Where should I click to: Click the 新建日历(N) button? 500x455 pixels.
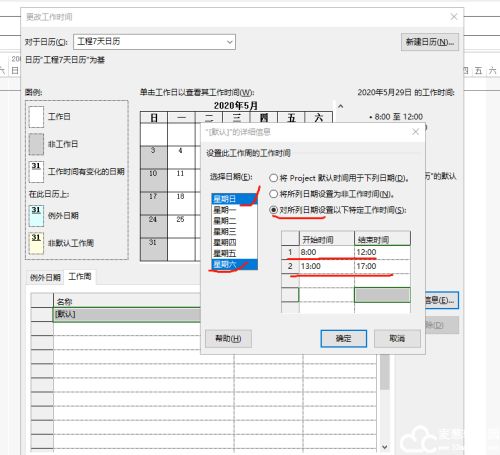pos(430,42)
